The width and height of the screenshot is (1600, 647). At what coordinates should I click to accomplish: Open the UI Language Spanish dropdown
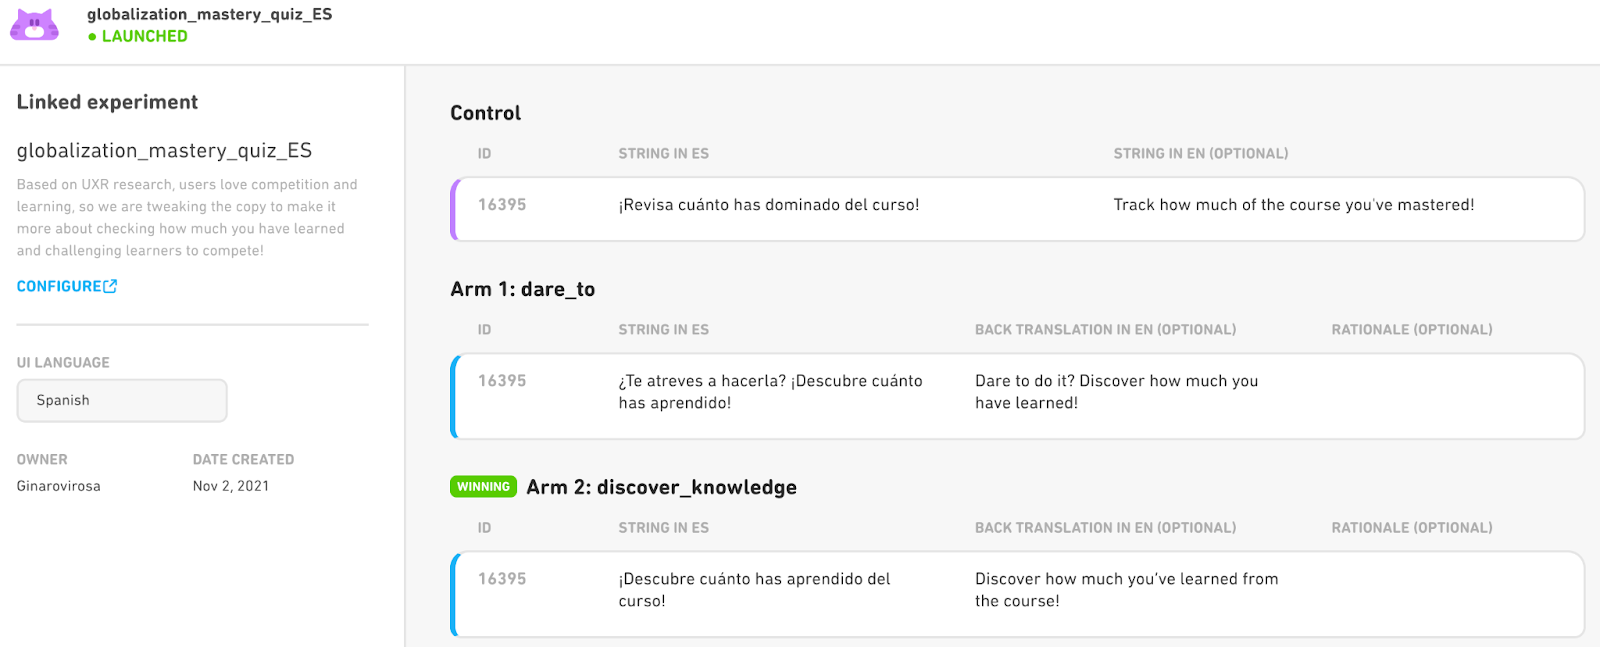click(122, 400)
